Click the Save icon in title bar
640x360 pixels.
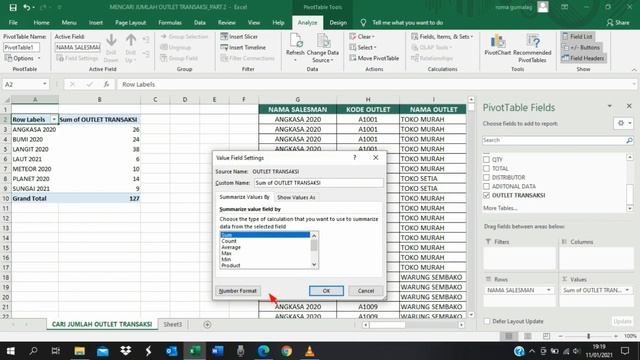pos(13,7)
